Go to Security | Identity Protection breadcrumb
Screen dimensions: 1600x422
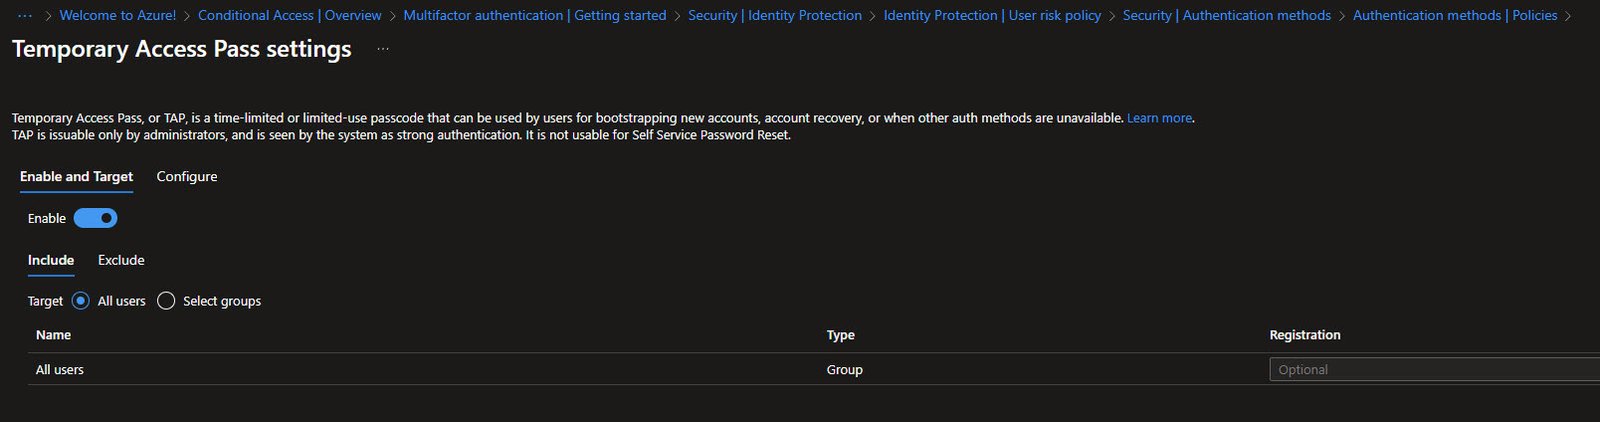(x=774, y=16)
